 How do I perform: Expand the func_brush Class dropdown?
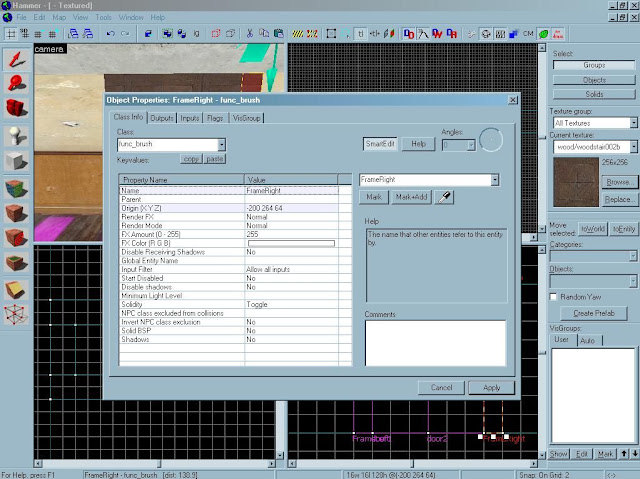tap(221, 145)
